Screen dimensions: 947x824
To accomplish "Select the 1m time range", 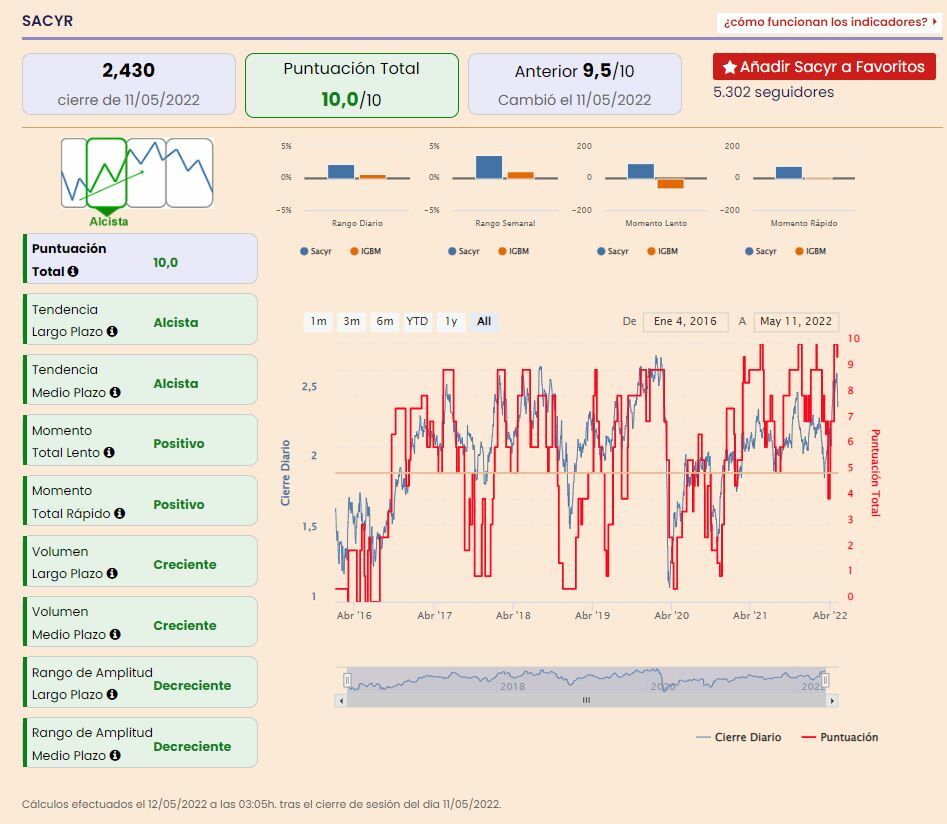I will (318, 321).
